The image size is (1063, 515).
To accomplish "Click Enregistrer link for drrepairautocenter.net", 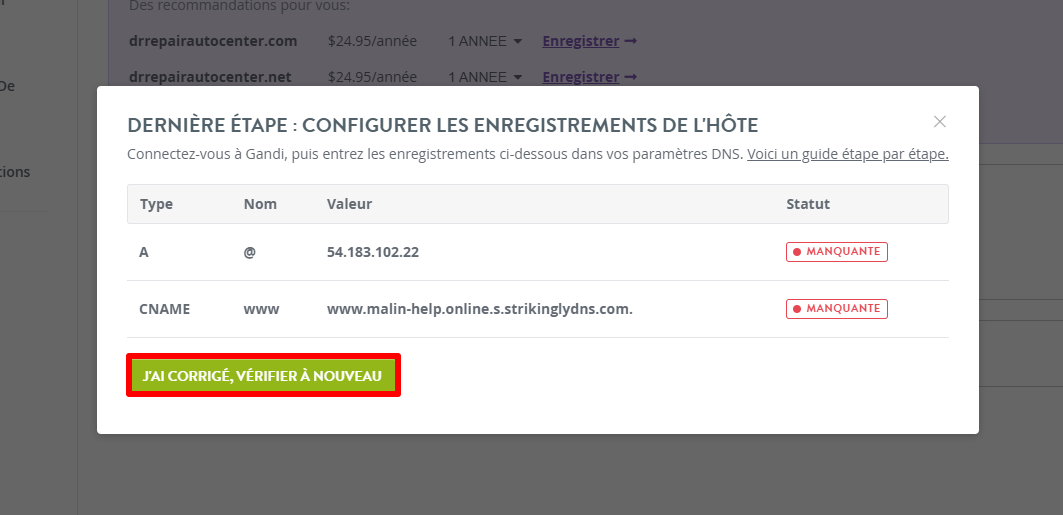I will tap(580, 77).
